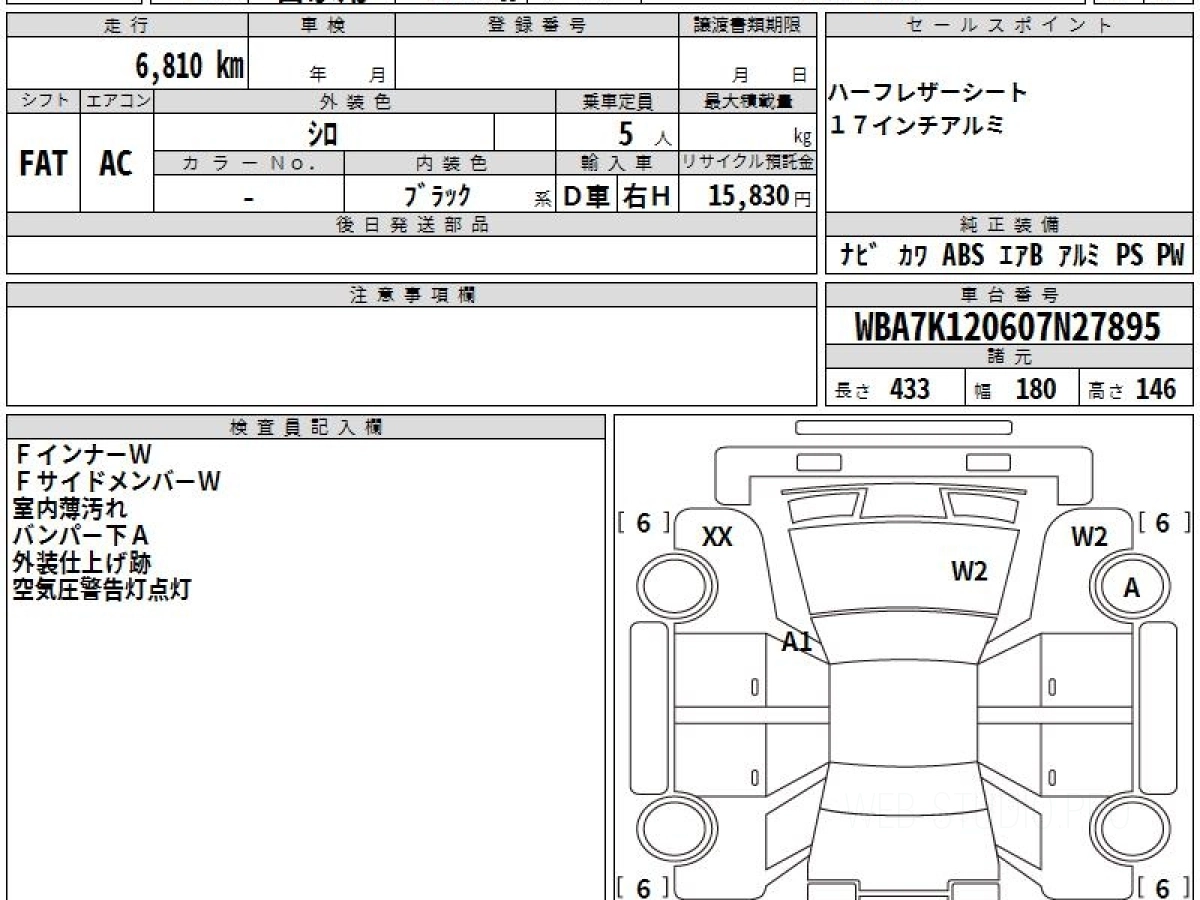Select PS in the equipment list
1200x900 pixels.
(1130, 256)
